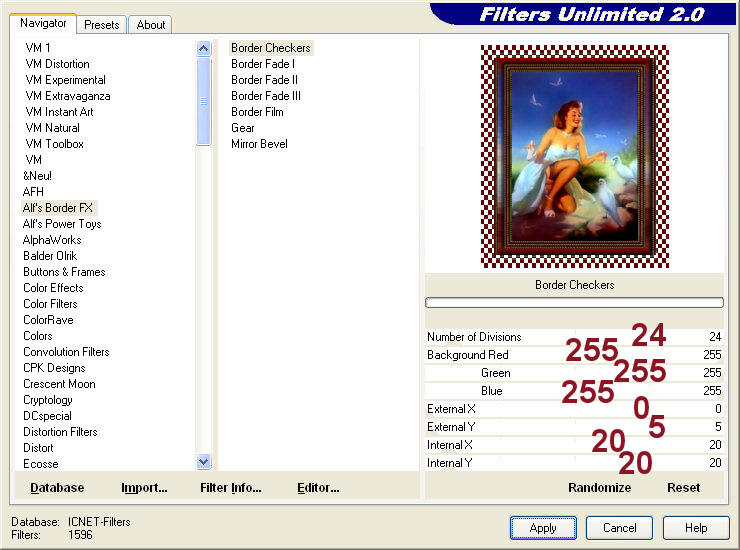This screenshot has height=550, width=740.
Task: Select VM Extravaganza category
Action: (67, 96)
